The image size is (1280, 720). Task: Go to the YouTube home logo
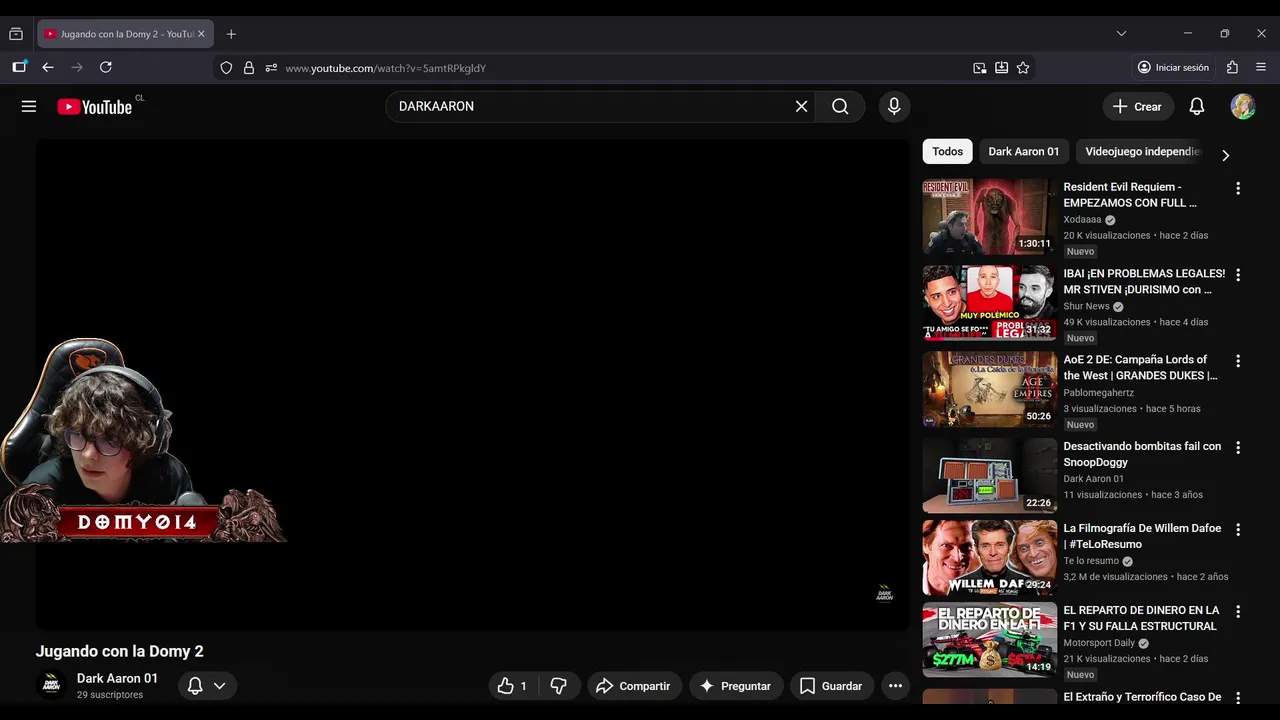(95, 106)
